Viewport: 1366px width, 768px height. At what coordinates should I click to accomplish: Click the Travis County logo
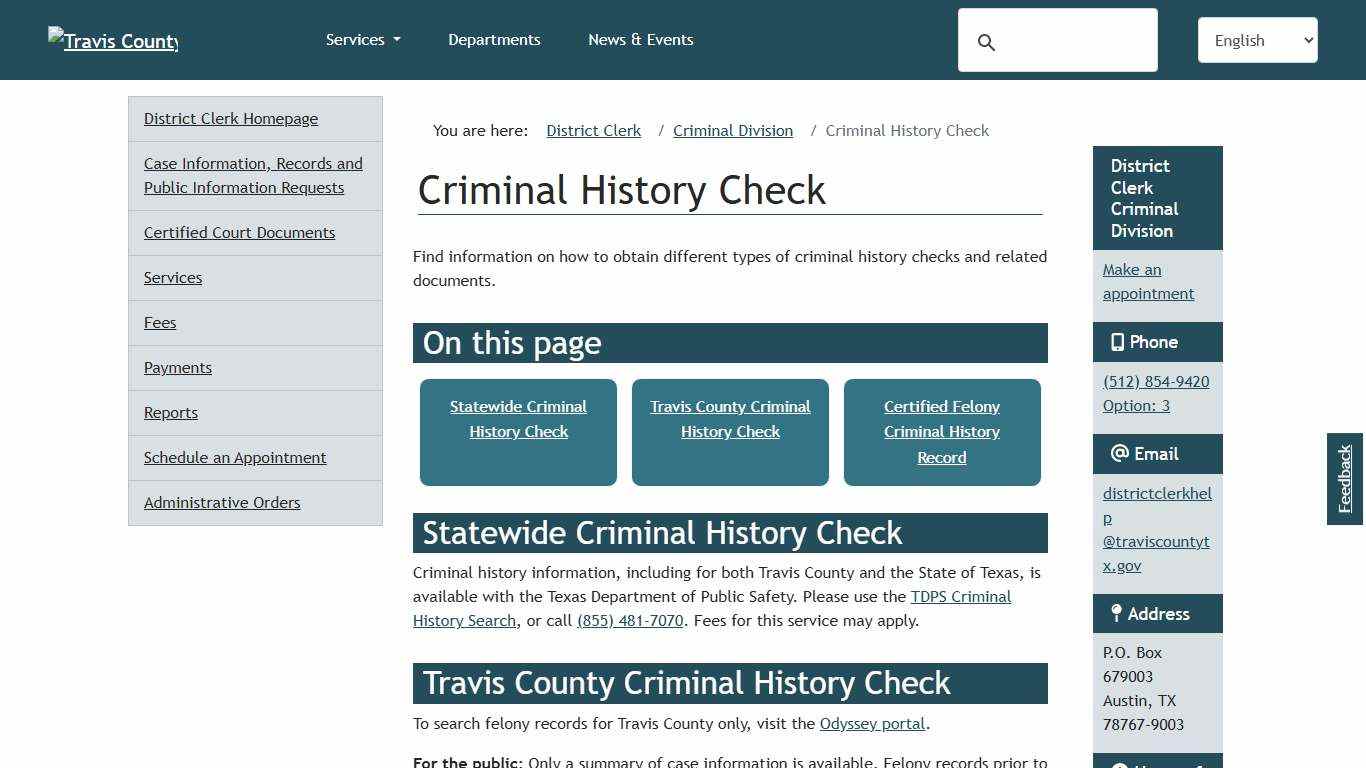[112, 40]
